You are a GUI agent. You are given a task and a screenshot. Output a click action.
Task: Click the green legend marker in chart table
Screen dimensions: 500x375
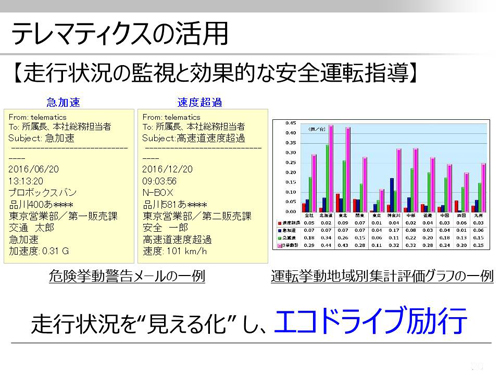point(280,238)
